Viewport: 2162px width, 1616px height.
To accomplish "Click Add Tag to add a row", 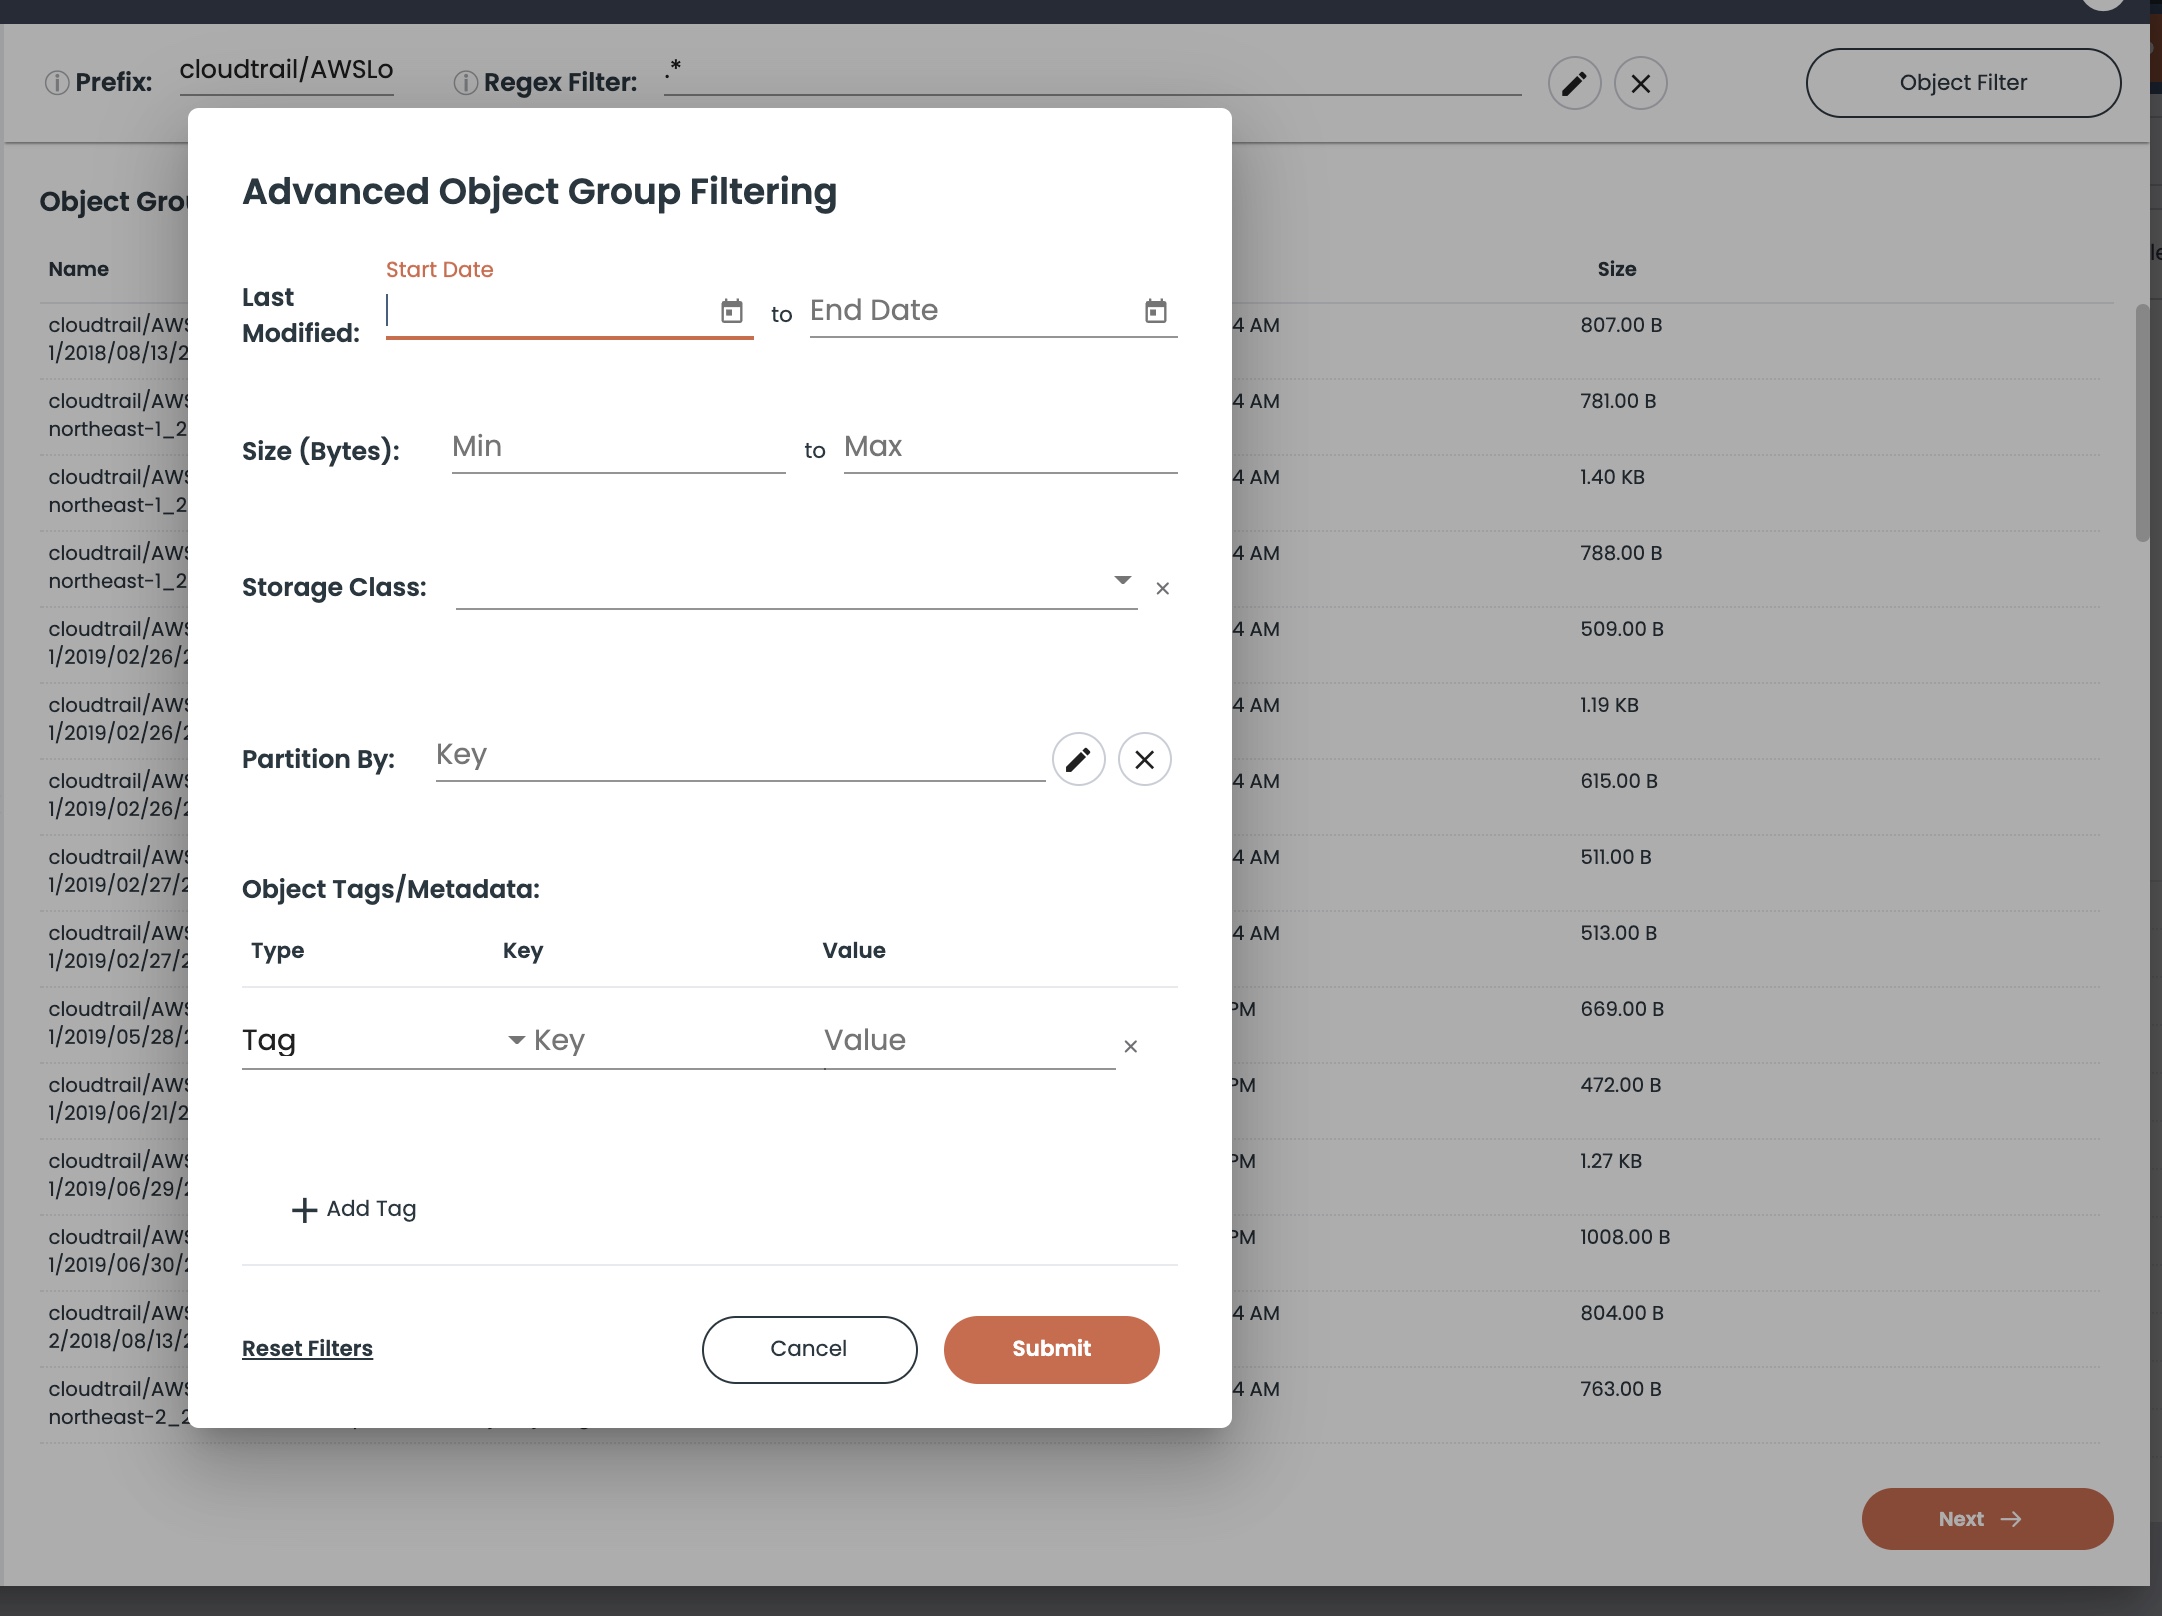I will 354,1209.
